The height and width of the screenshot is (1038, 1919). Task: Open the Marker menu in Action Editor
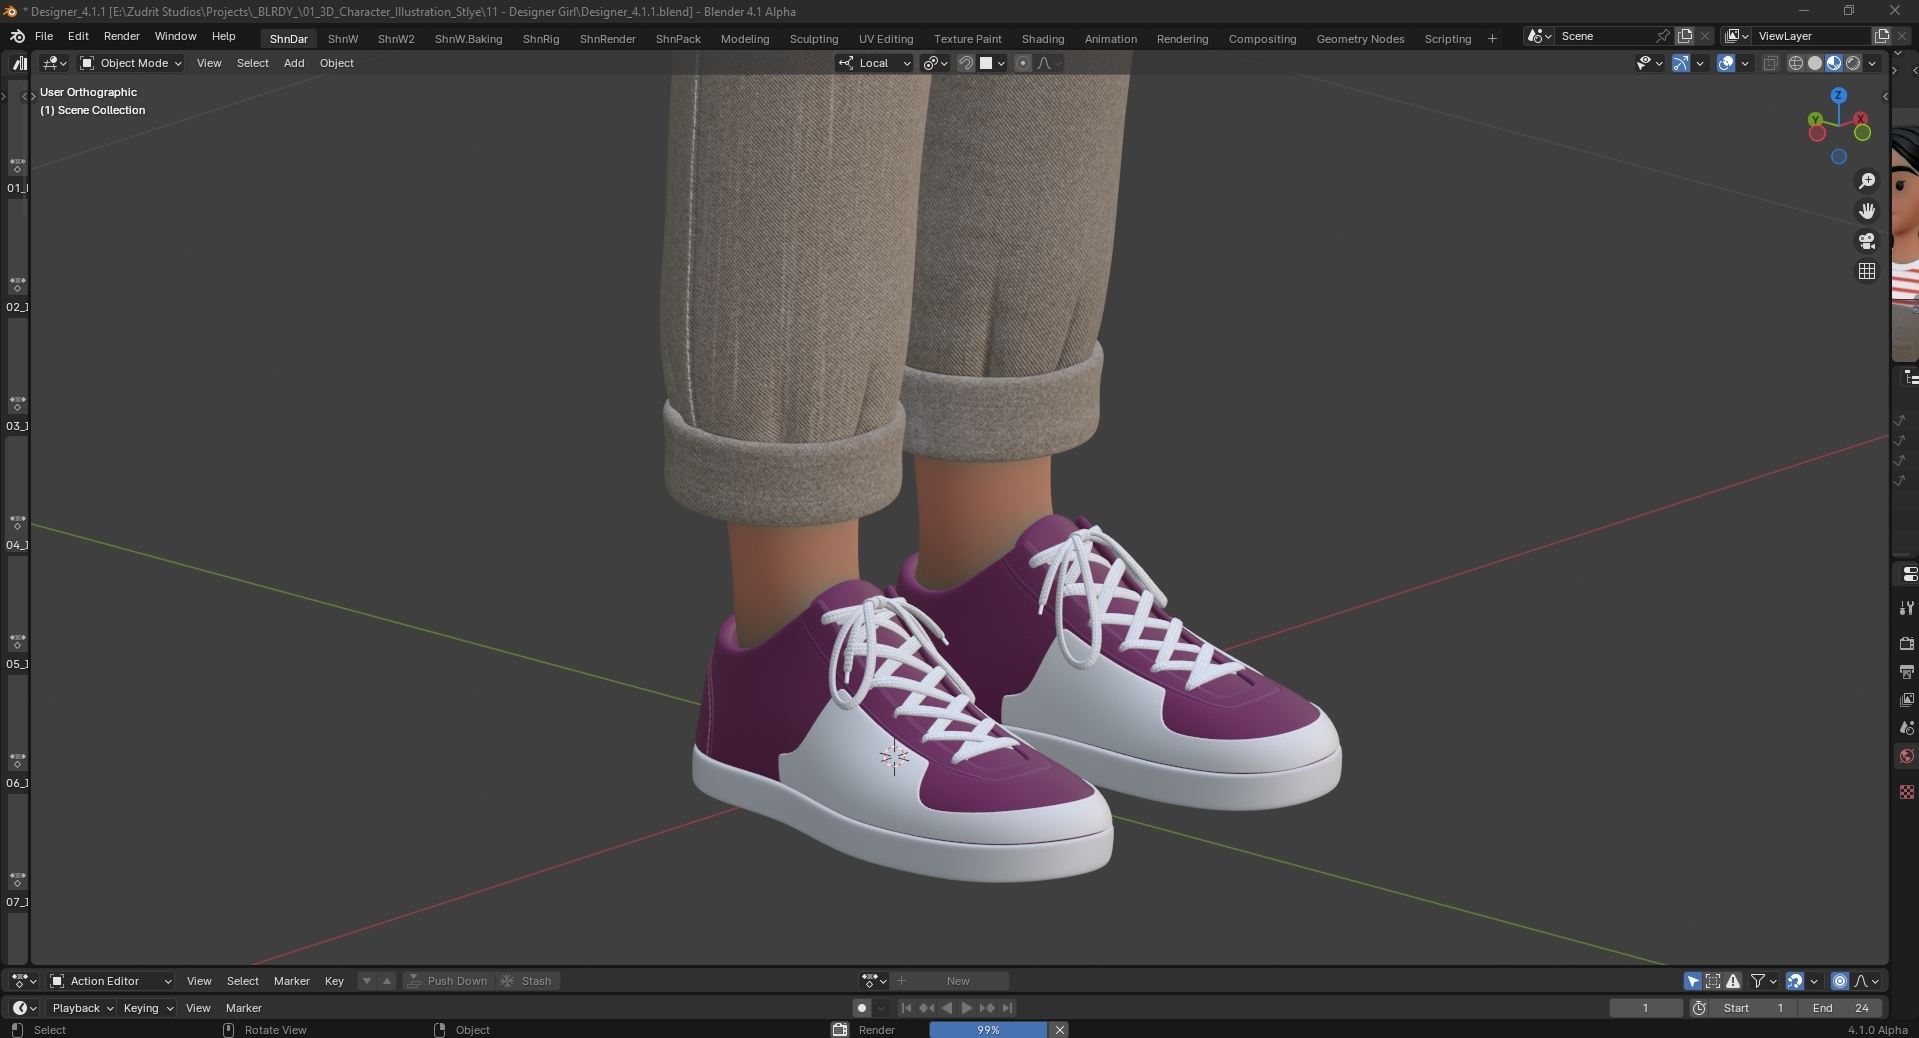[292, 981]
